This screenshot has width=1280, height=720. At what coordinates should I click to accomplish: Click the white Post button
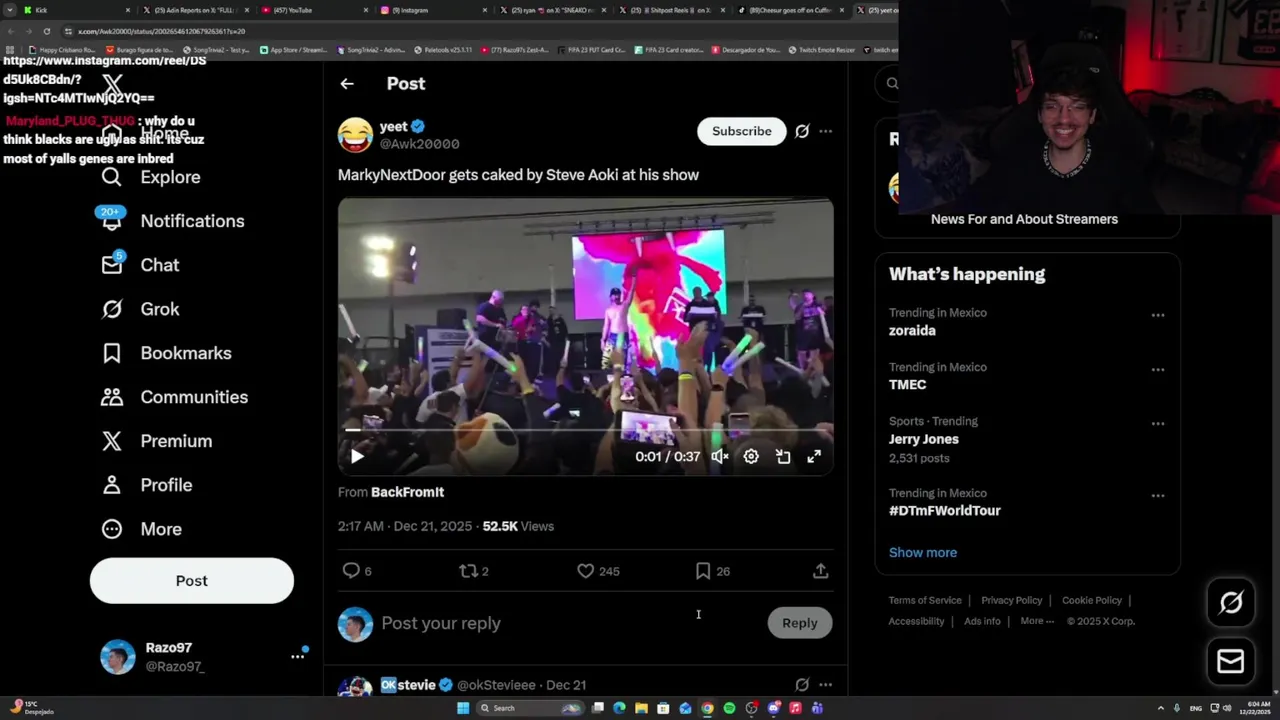pos(192,581)
